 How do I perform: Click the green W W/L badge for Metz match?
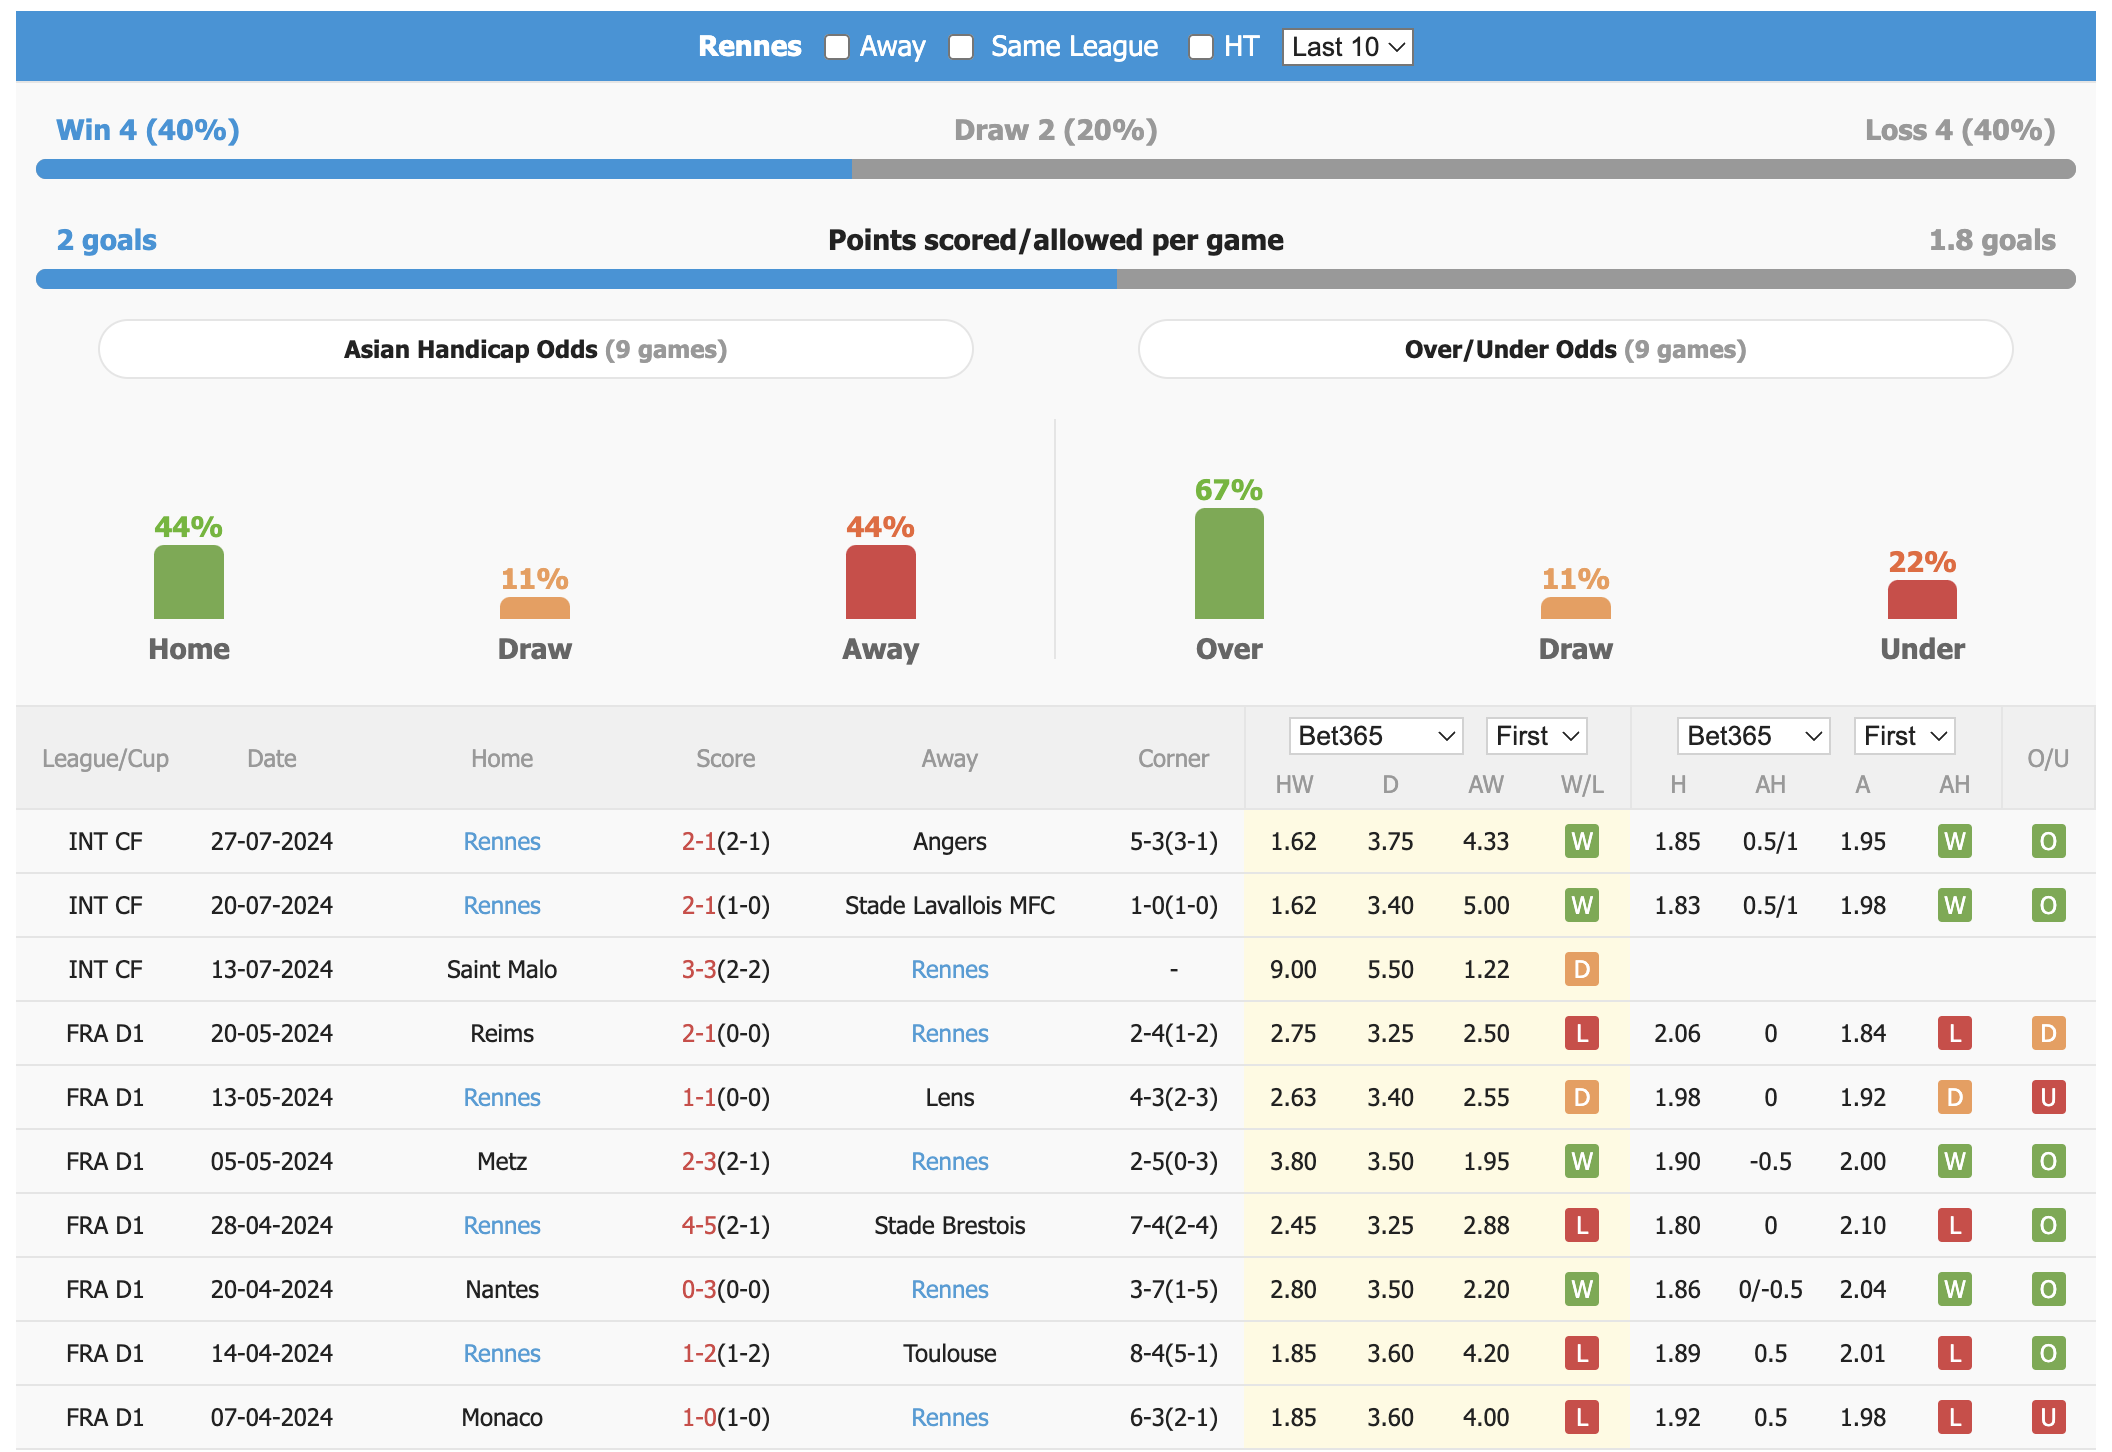pyautogui.click(x=1582, y=1161)
